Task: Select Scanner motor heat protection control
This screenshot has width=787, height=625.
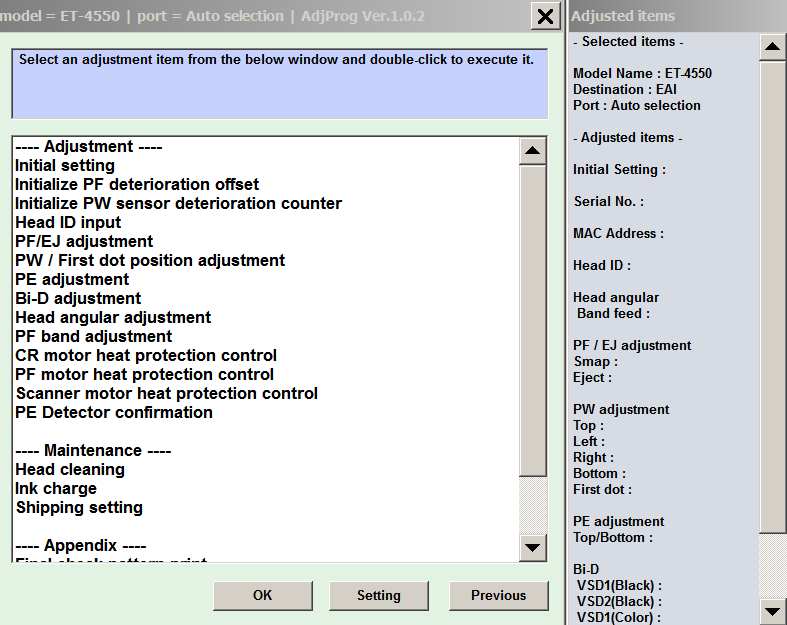Action: [166, 394]
